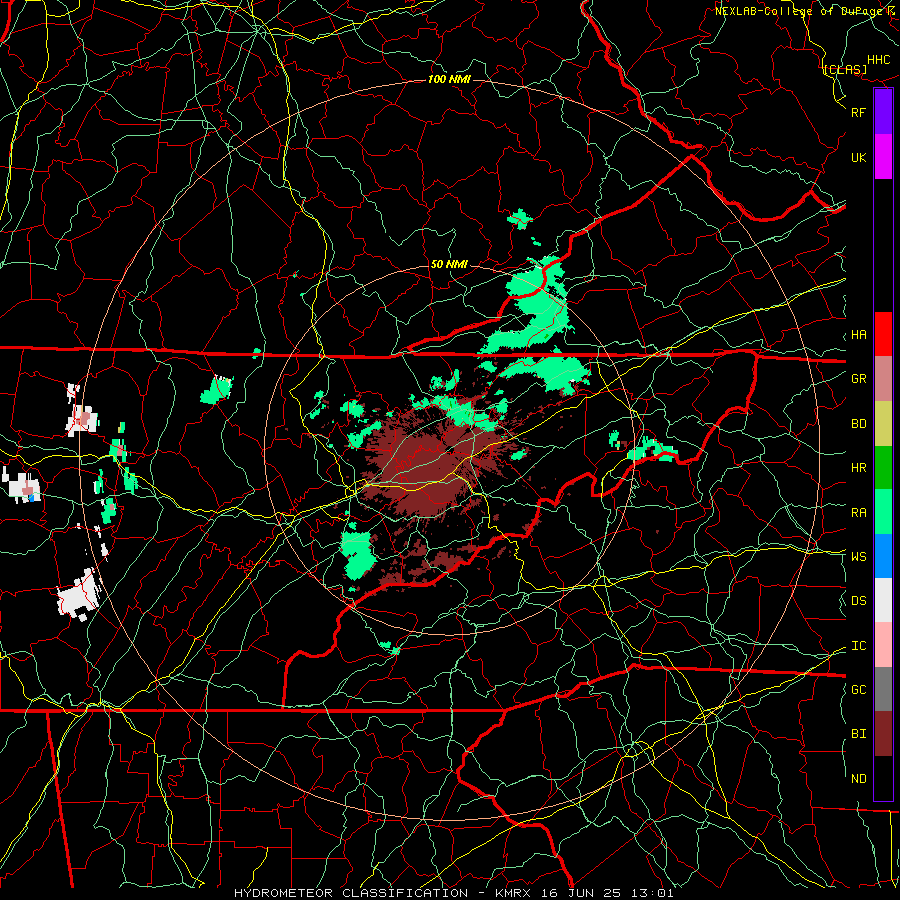Click the RA legend label
The image size is (900, 900).
pos(858,513)
